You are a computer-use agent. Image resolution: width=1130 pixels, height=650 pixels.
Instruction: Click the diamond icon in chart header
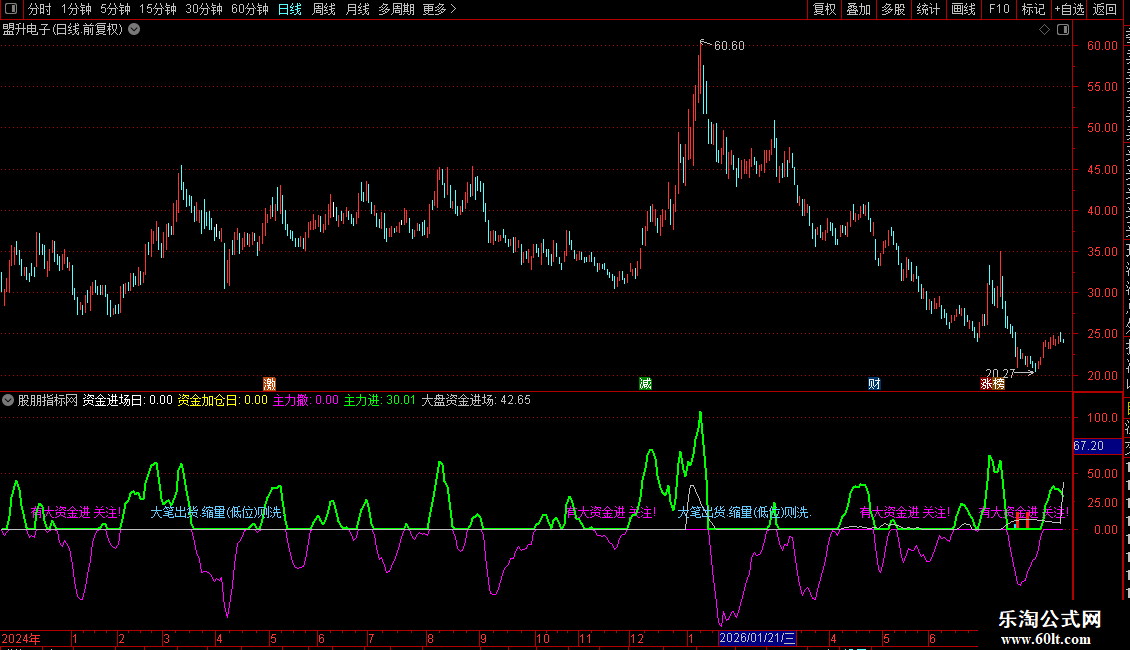click(1044, 30)
